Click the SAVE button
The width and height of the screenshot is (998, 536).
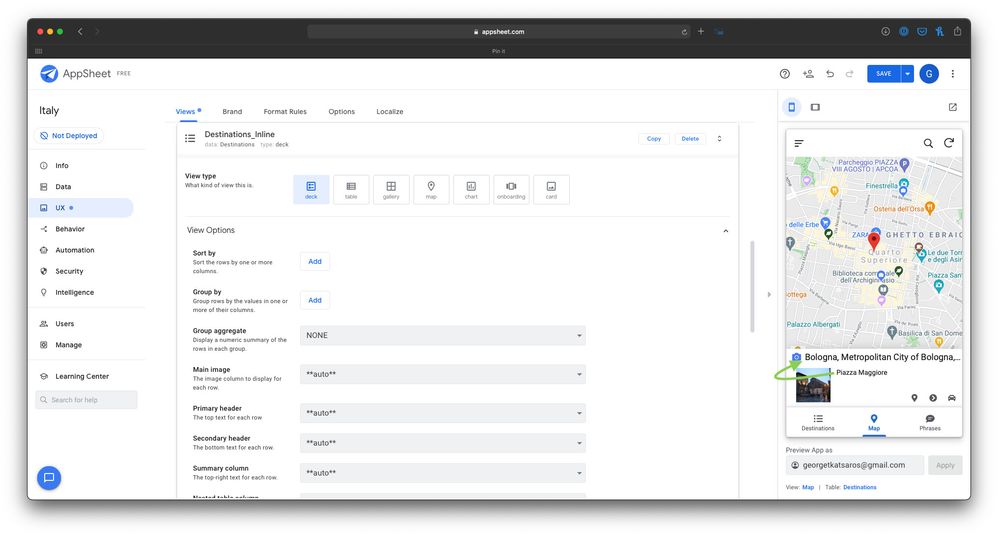[x=884, y=74]
